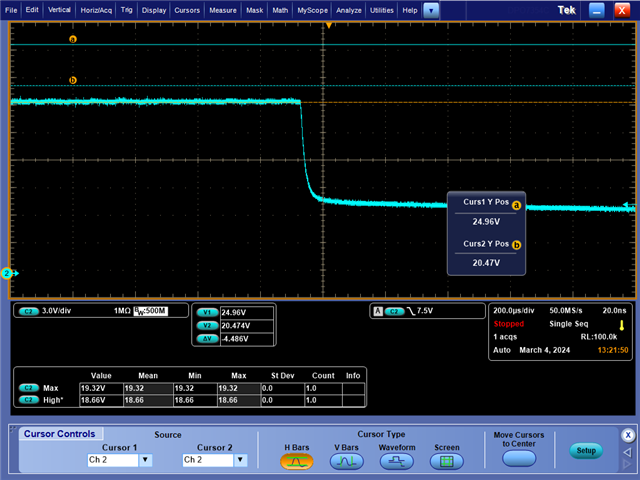
Task: Close the Cursor Controls panel
Action: coord(628,435)
